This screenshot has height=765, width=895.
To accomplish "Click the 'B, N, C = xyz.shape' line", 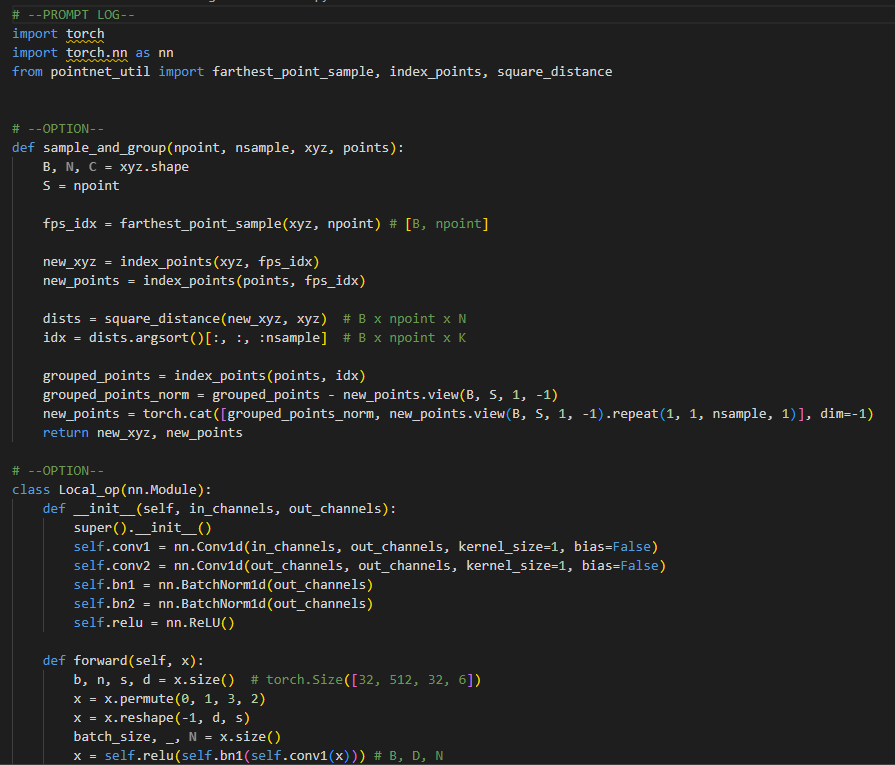I will pos(116,167).
